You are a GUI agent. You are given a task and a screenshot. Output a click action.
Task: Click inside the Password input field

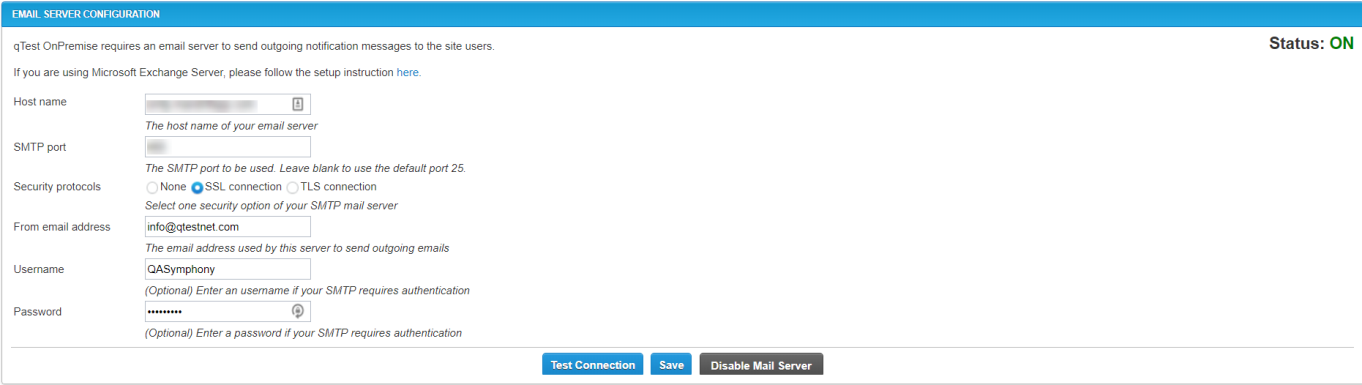[228, 311]
